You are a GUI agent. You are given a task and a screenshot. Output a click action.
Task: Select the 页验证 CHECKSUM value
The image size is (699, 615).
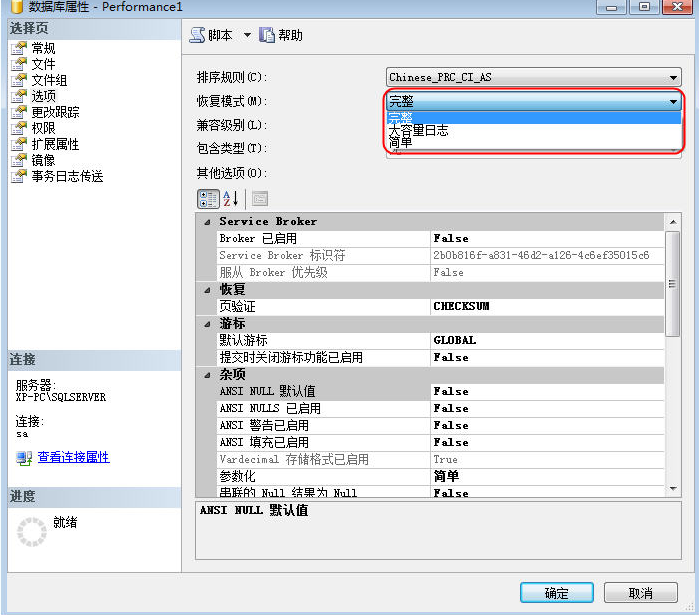(x=547, y=307)
